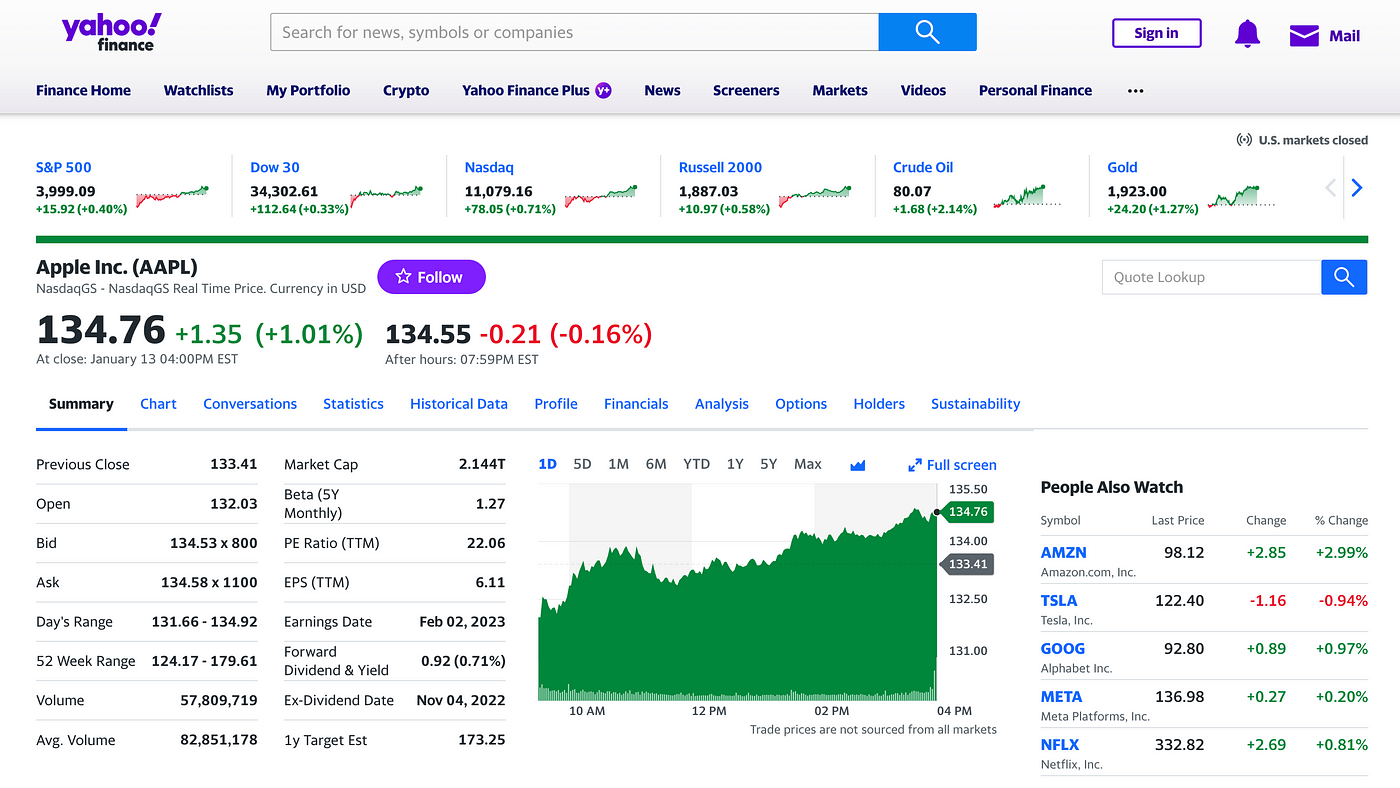1400x788 pixels.
Task: Open the more navigation options ellipsis
Action: coord(1135,90)
